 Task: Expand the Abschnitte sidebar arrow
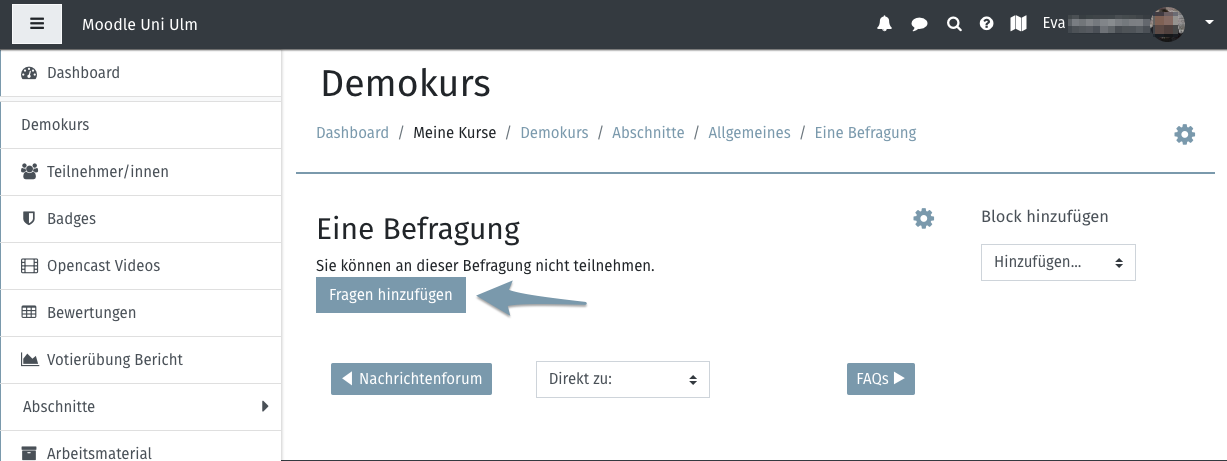[x=265, y=406]
